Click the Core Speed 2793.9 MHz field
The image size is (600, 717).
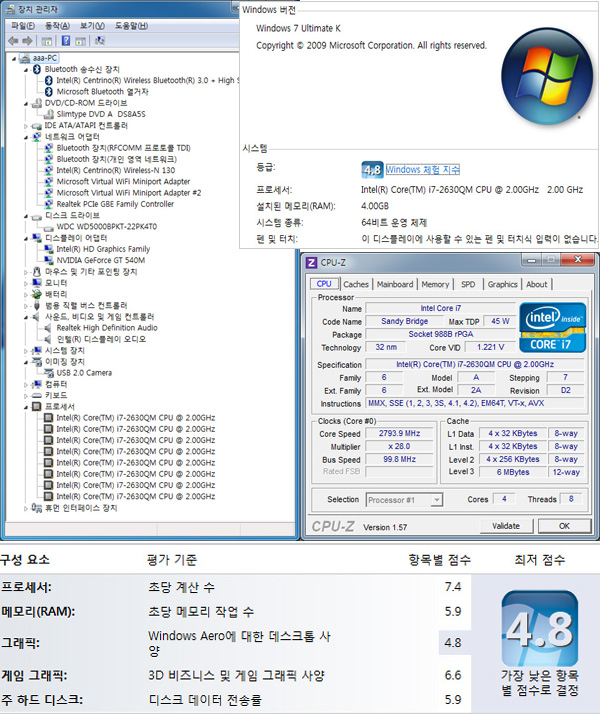pos(399,433)
